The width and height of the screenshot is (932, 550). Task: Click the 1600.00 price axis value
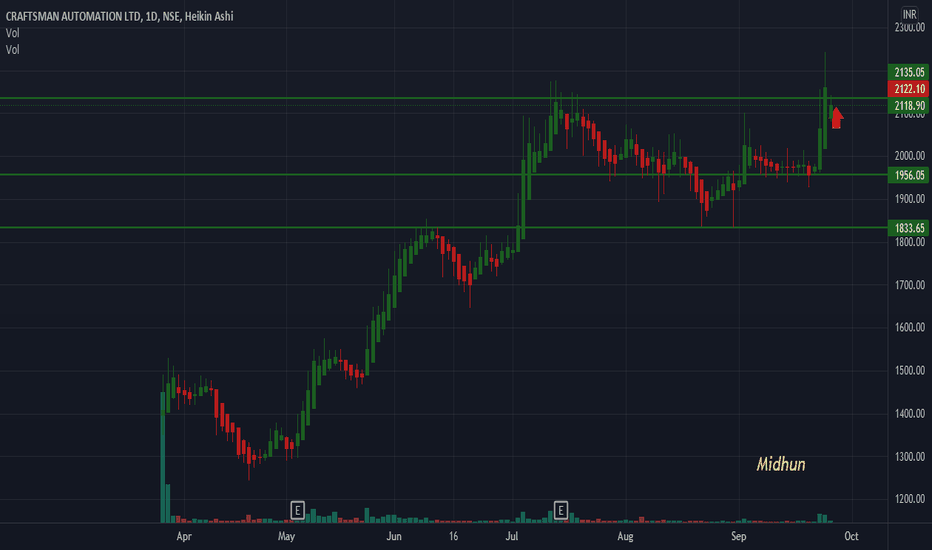pos(909,328)
